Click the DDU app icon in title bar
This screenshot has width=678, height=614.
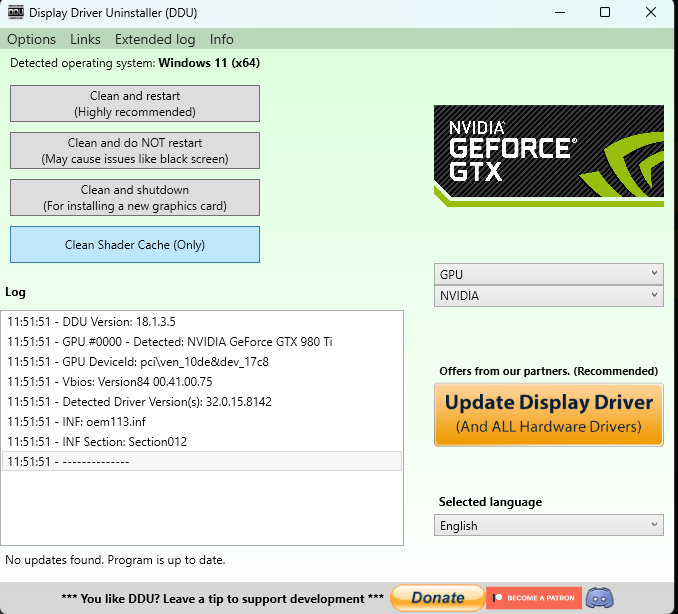[16, 12]
